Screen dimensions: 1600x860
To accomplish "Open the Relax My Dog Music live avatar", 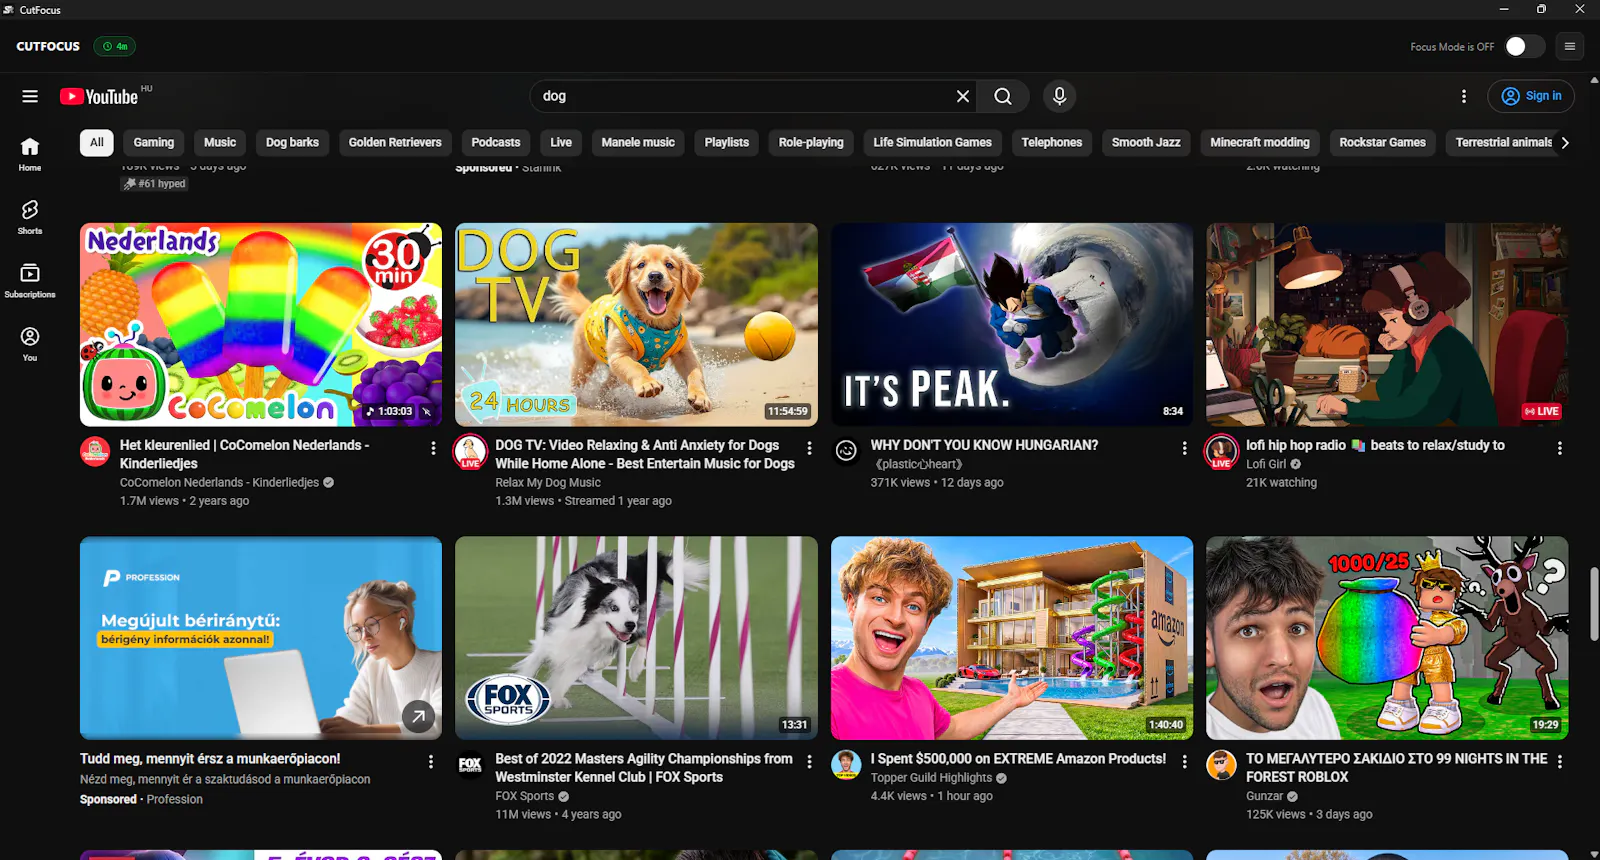I will tap(470, 451).
